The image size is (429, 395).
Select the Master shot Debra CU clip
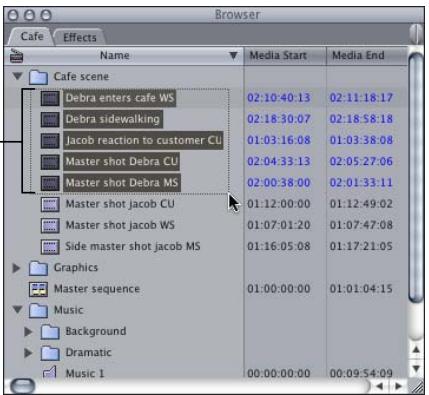coord(122,162)
